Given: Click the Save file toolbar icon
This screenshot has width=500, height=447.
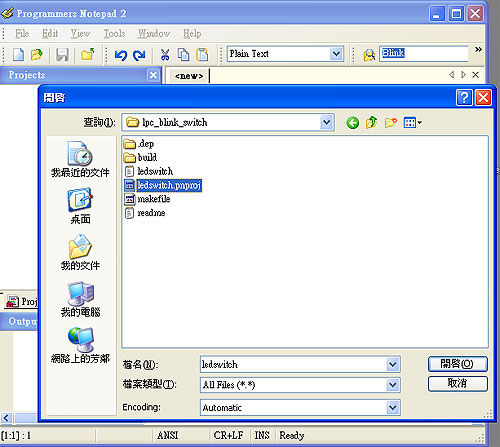Looking at the screenshot, I should (62, 54).
